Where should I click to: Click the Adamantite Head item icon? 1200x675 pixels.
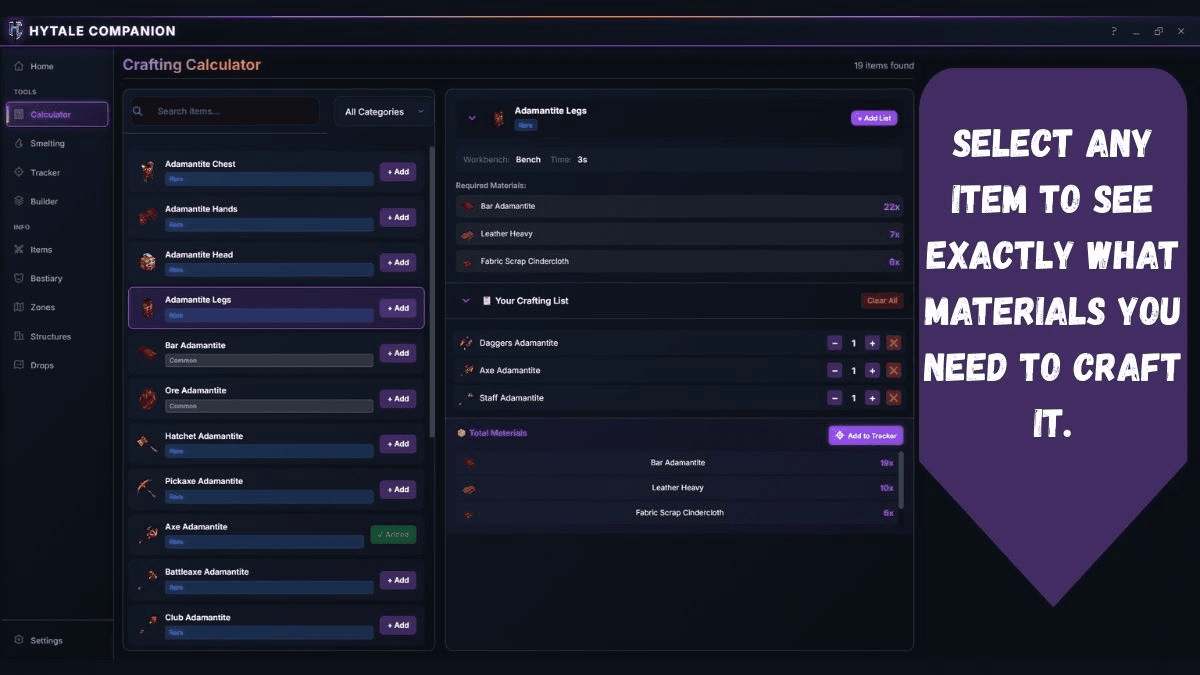(148, 262)
